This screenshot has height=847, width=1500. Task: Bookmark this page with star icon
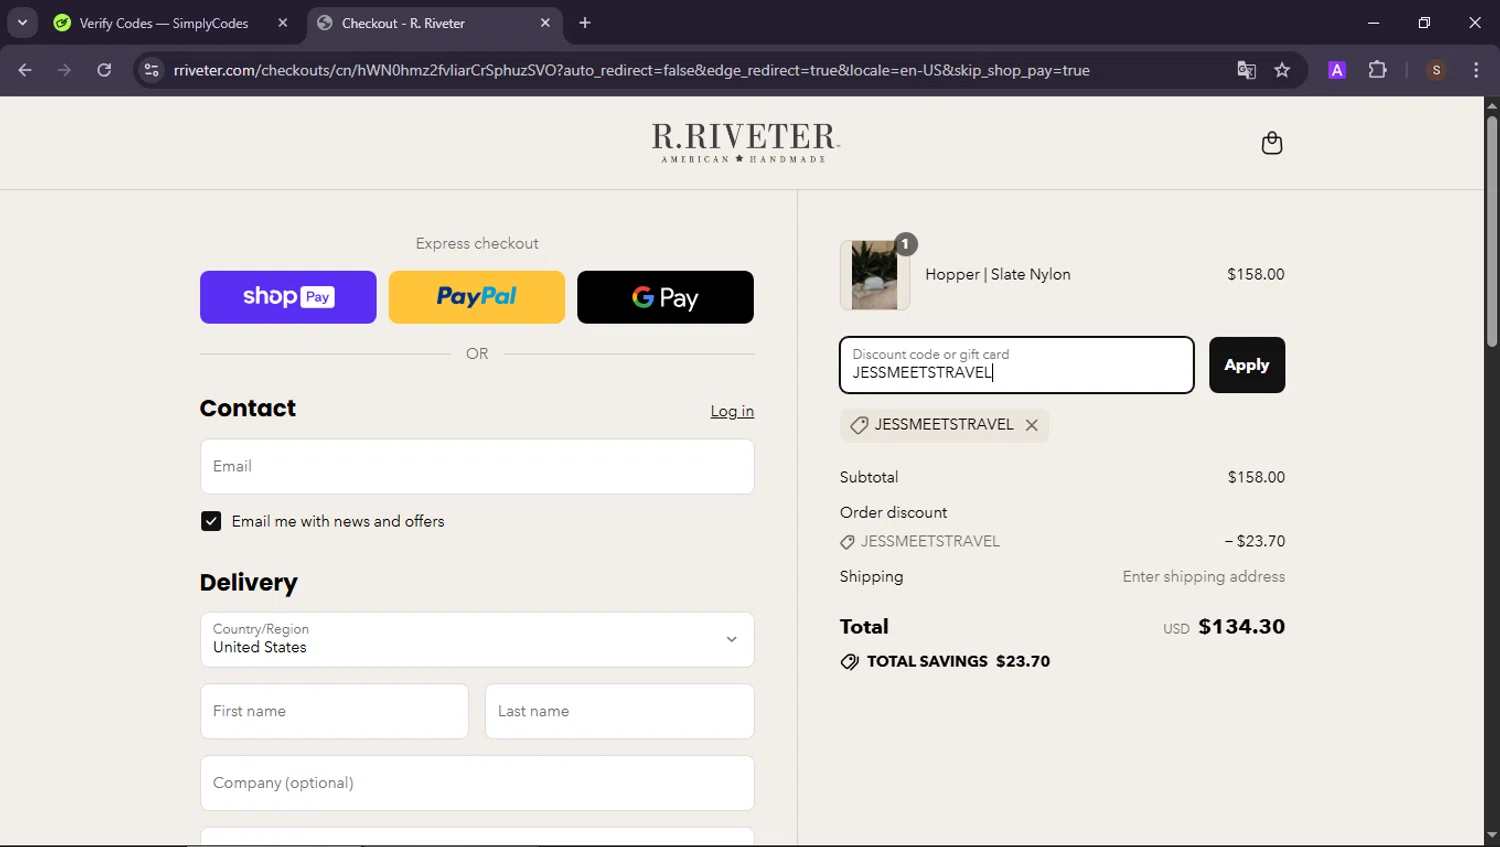(1282, 70)
